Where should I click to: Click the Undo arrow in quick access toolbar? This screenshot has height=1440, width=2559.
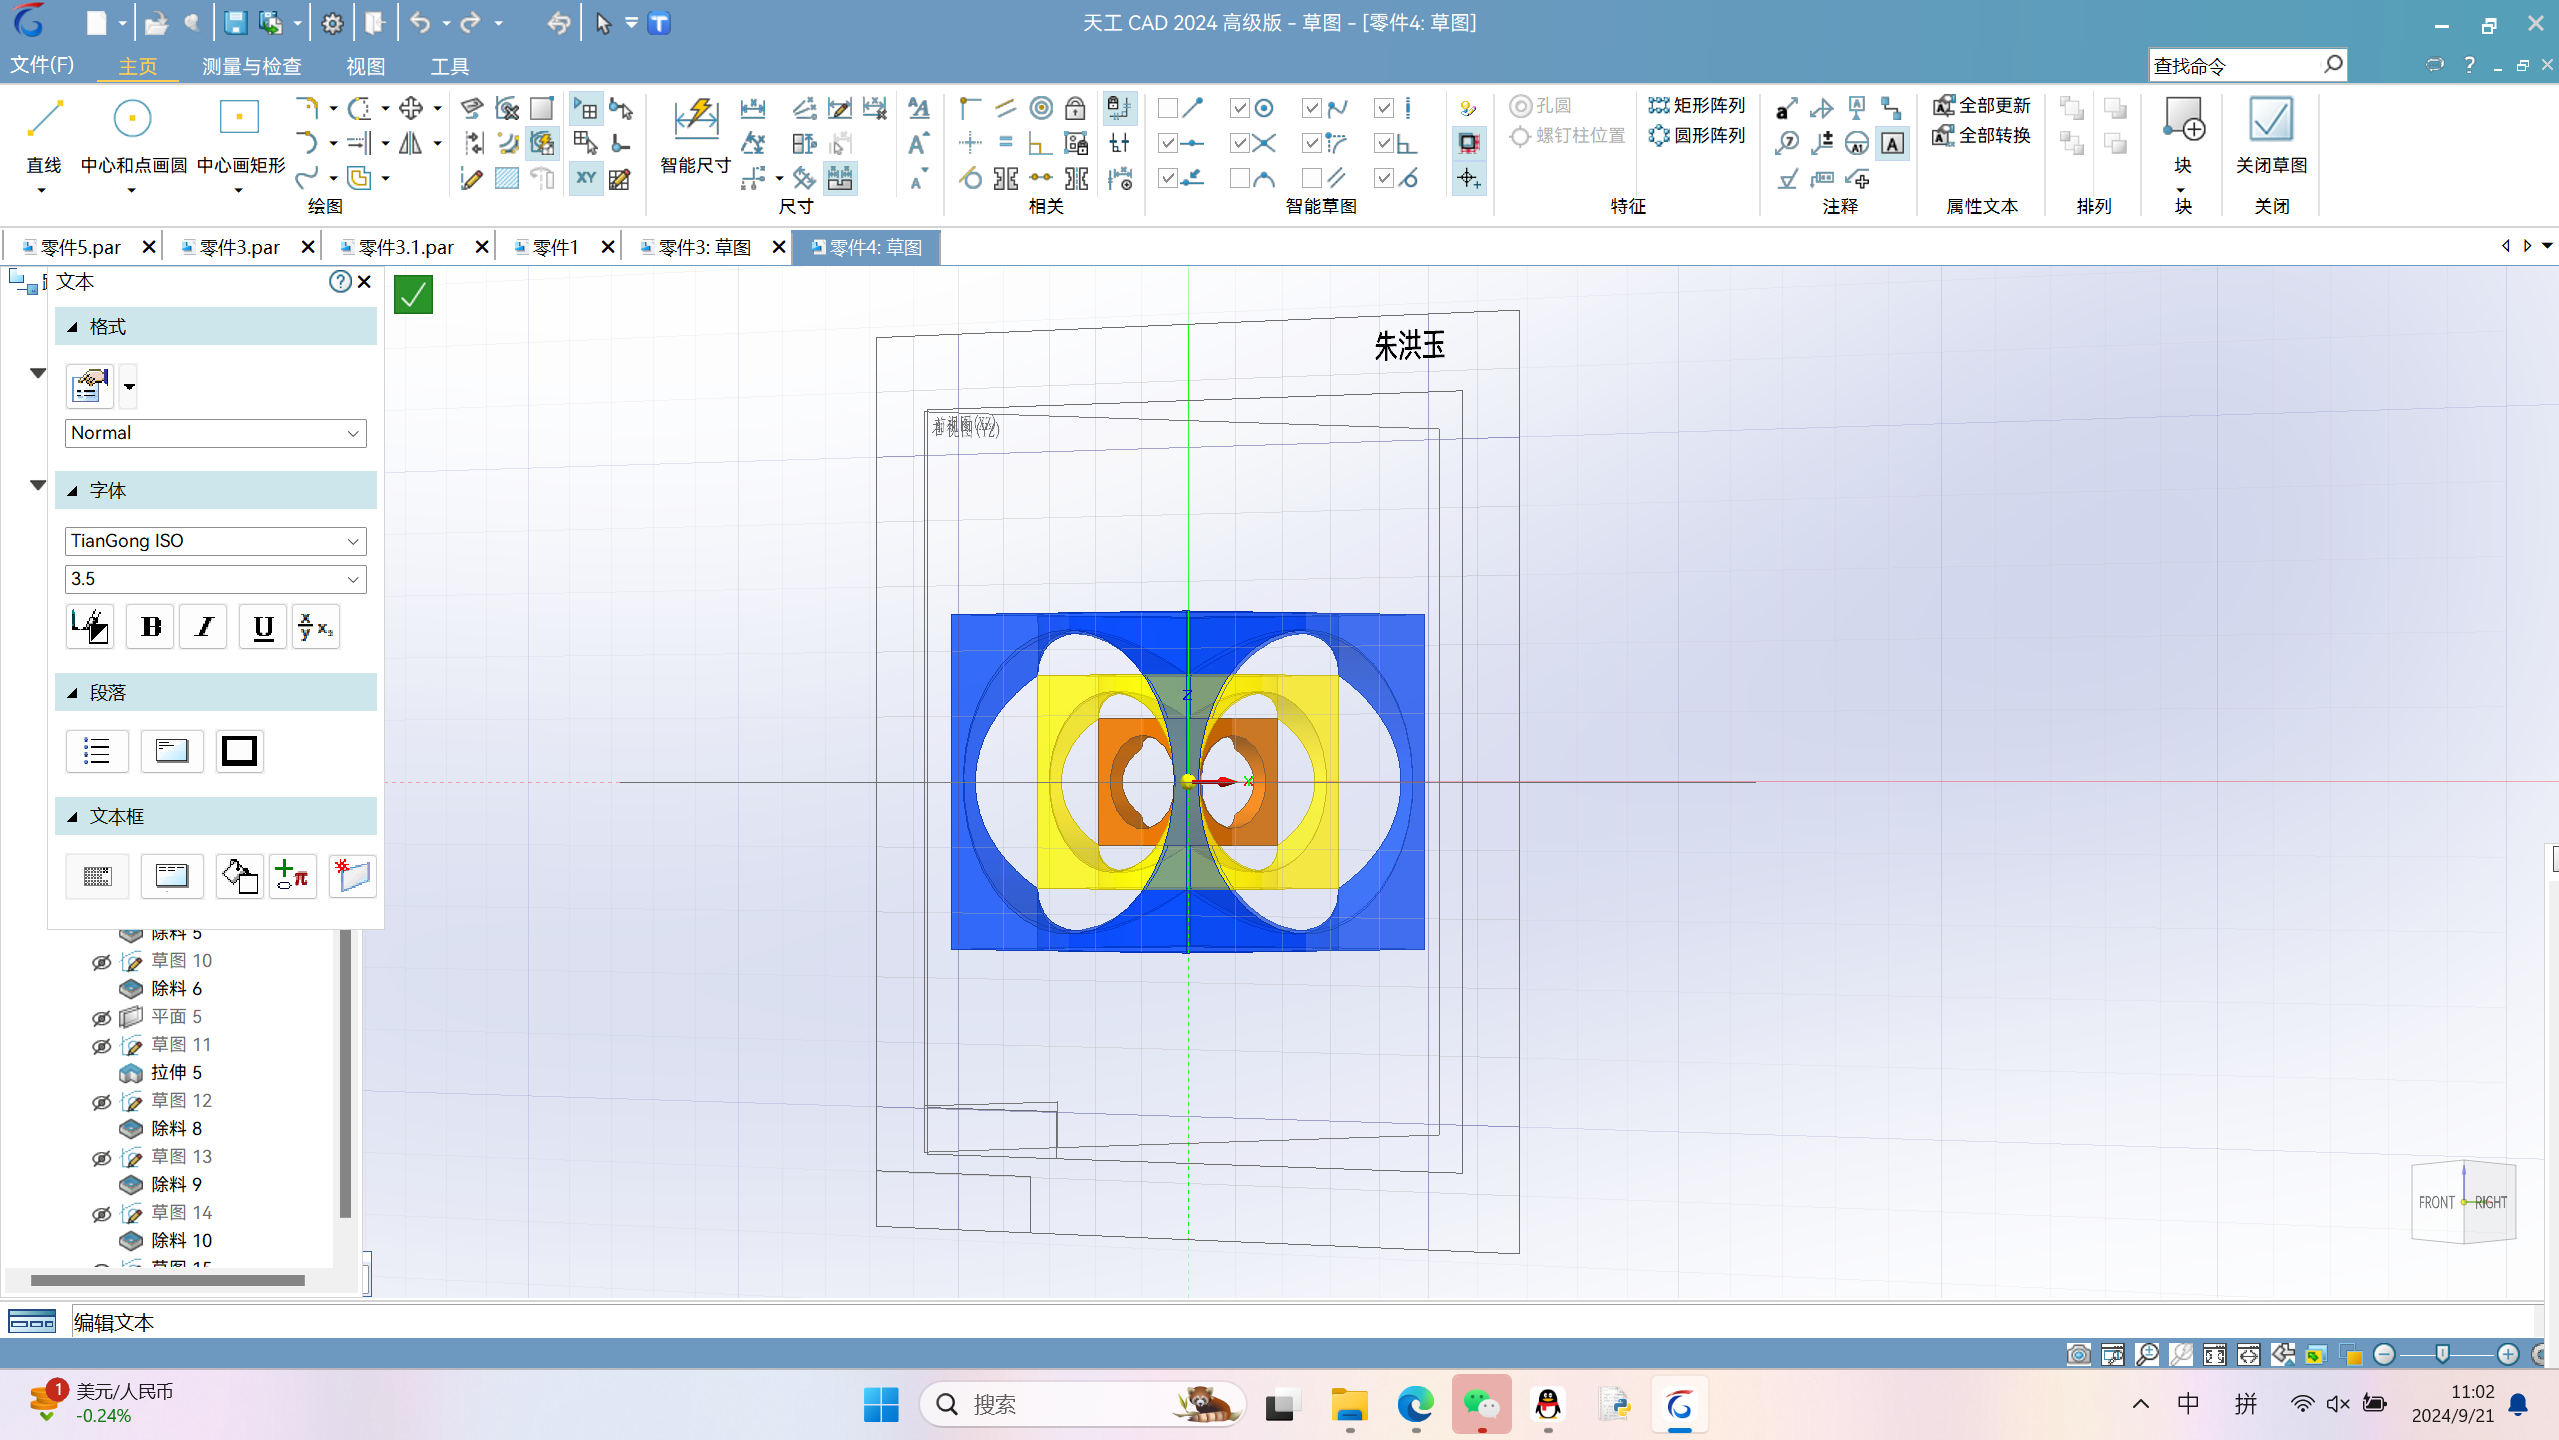(x=420, y=23)
